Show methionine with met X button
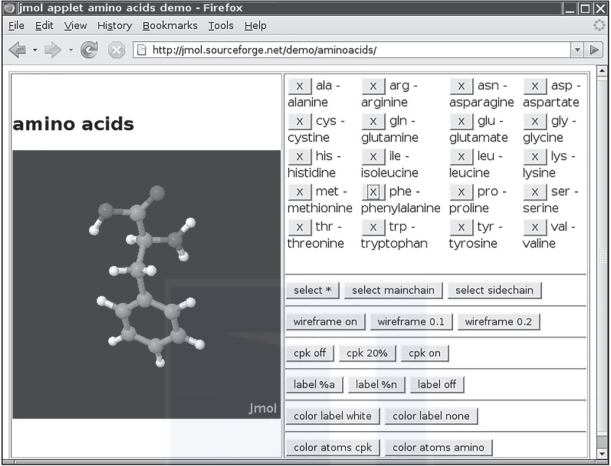The width and height of the screenshot is (611, 466). click(299, 192)
